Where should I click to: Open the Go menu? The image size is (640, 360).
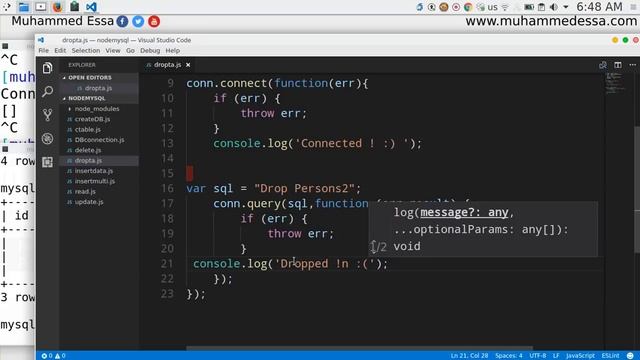click(130, 51)
